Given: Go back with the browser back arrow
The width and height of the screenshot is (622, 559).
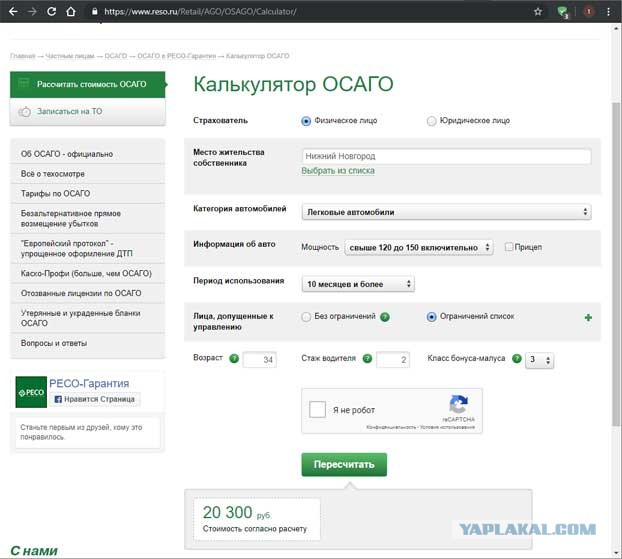Looking at the screenshot, I should tap(13, 12).
